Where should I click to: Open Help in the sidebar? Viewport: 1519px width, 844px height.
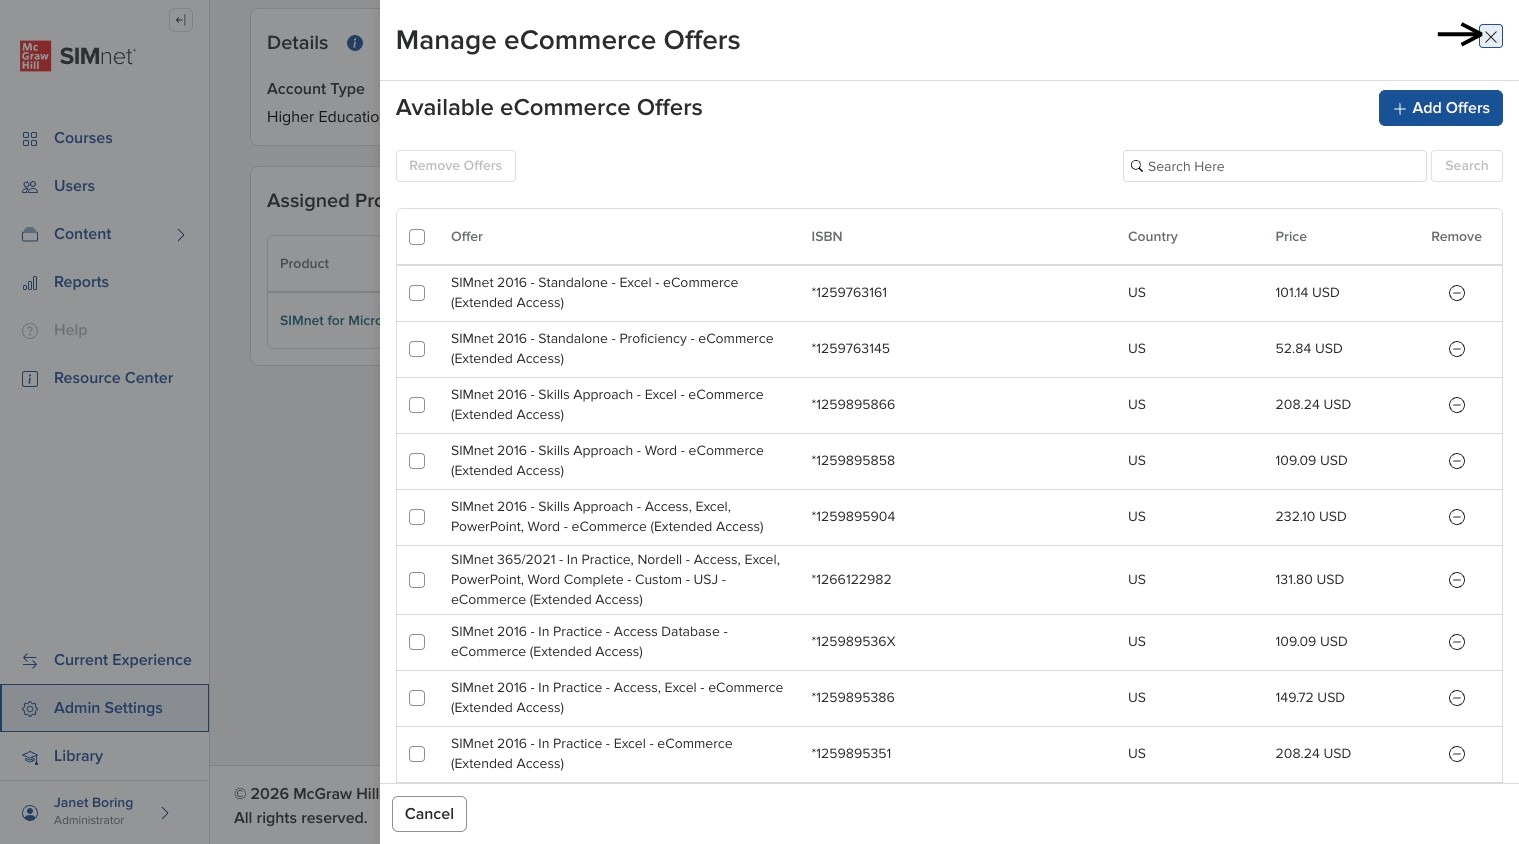(70, 330)
